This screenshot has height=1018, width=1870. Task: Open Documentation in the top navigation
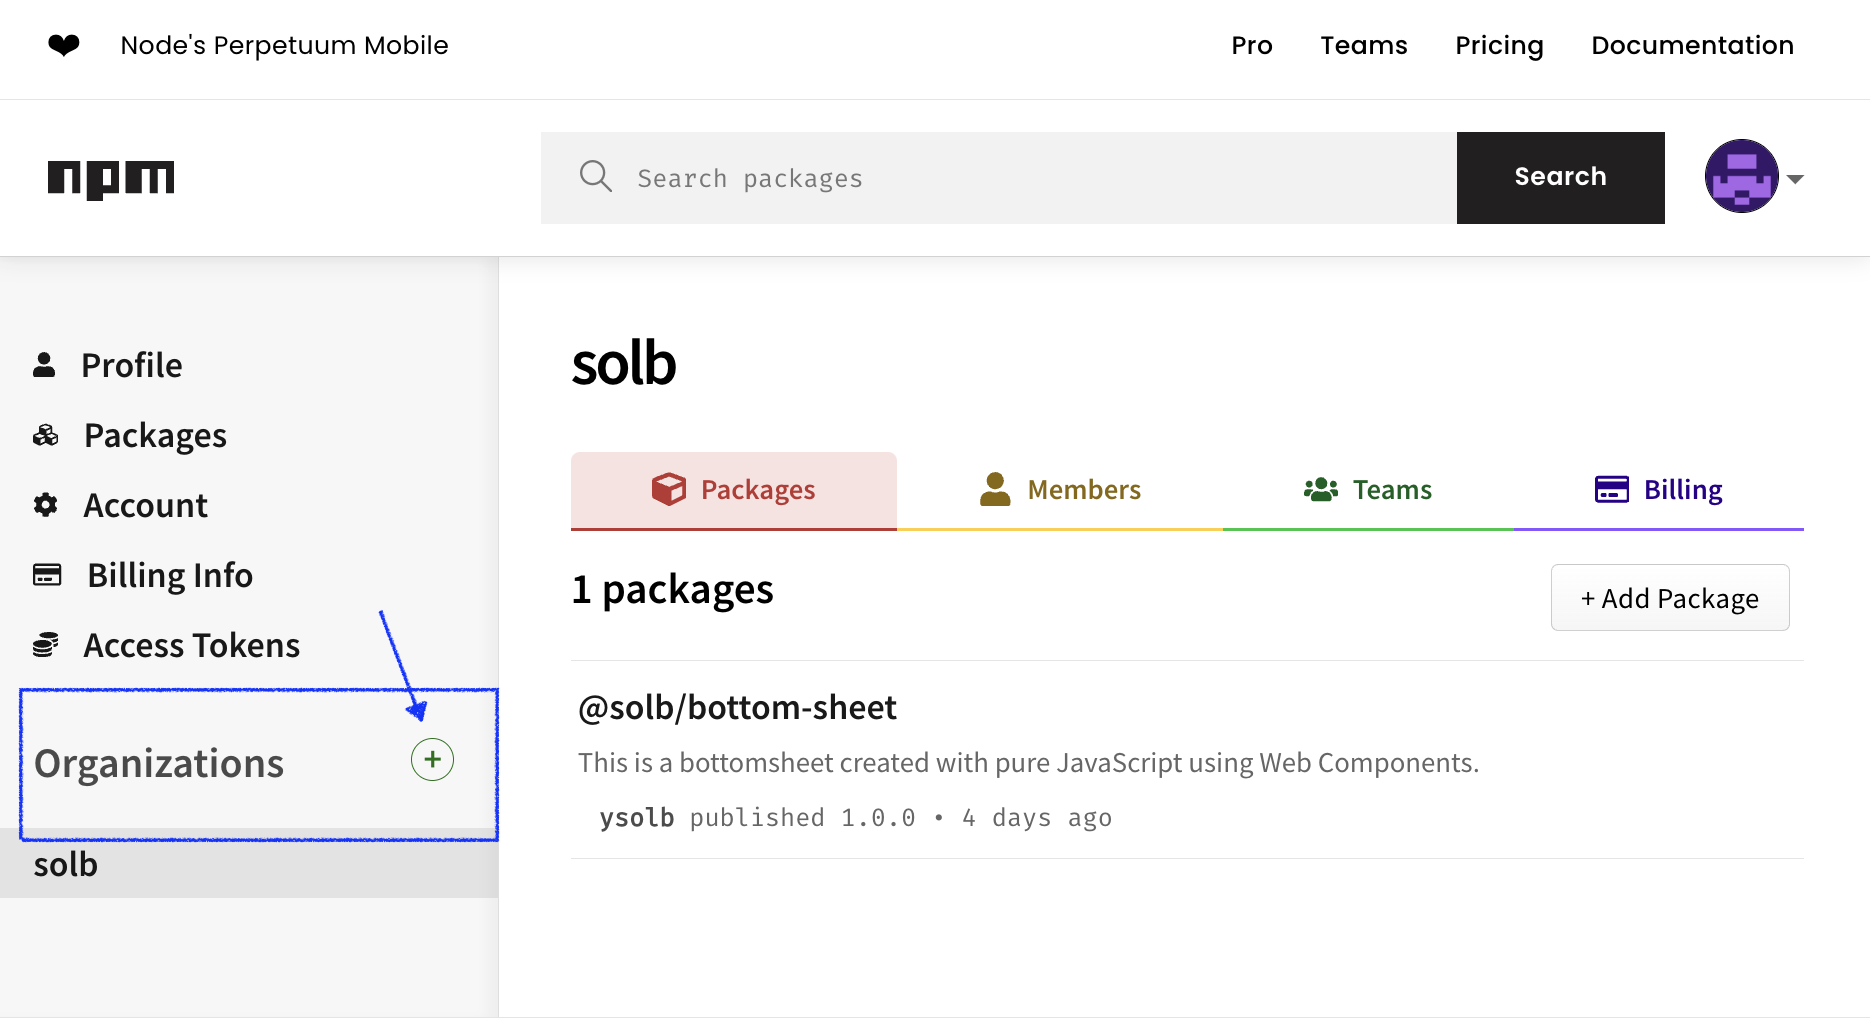1692,46
